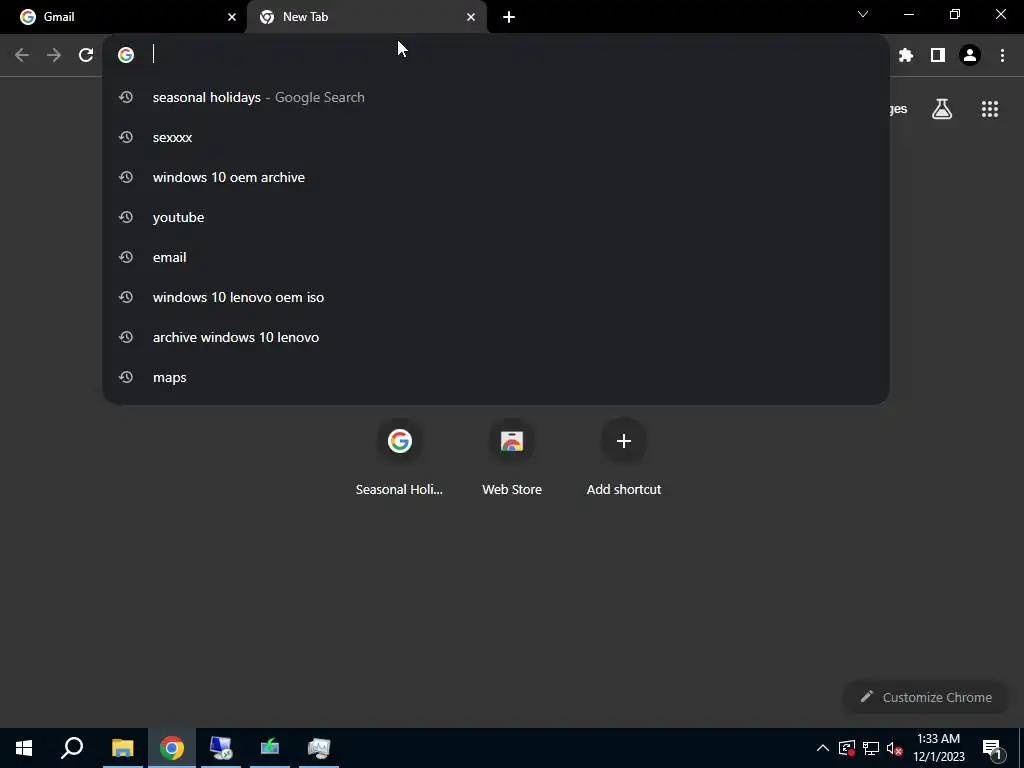Click the muted speaker volume icon
Viewport: 1024px width, 768px height.
[895, 748]
